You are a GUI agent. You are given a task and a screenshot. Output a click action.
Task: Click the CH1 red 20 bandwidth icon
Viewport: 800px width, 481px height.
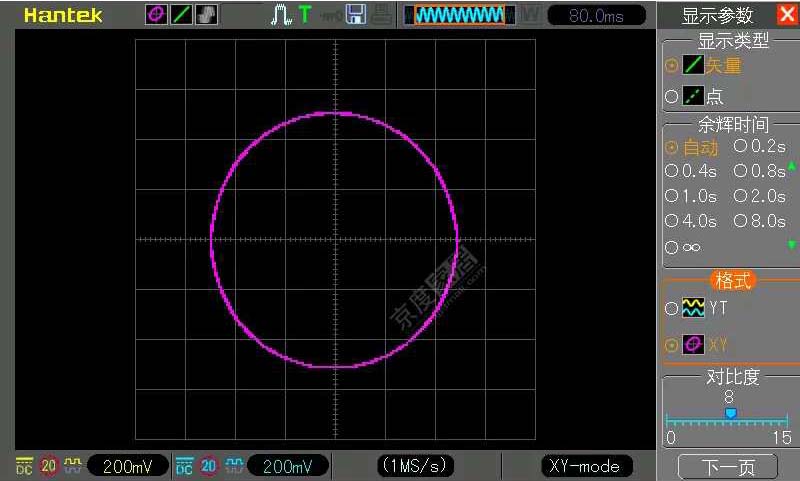[48, 466]
